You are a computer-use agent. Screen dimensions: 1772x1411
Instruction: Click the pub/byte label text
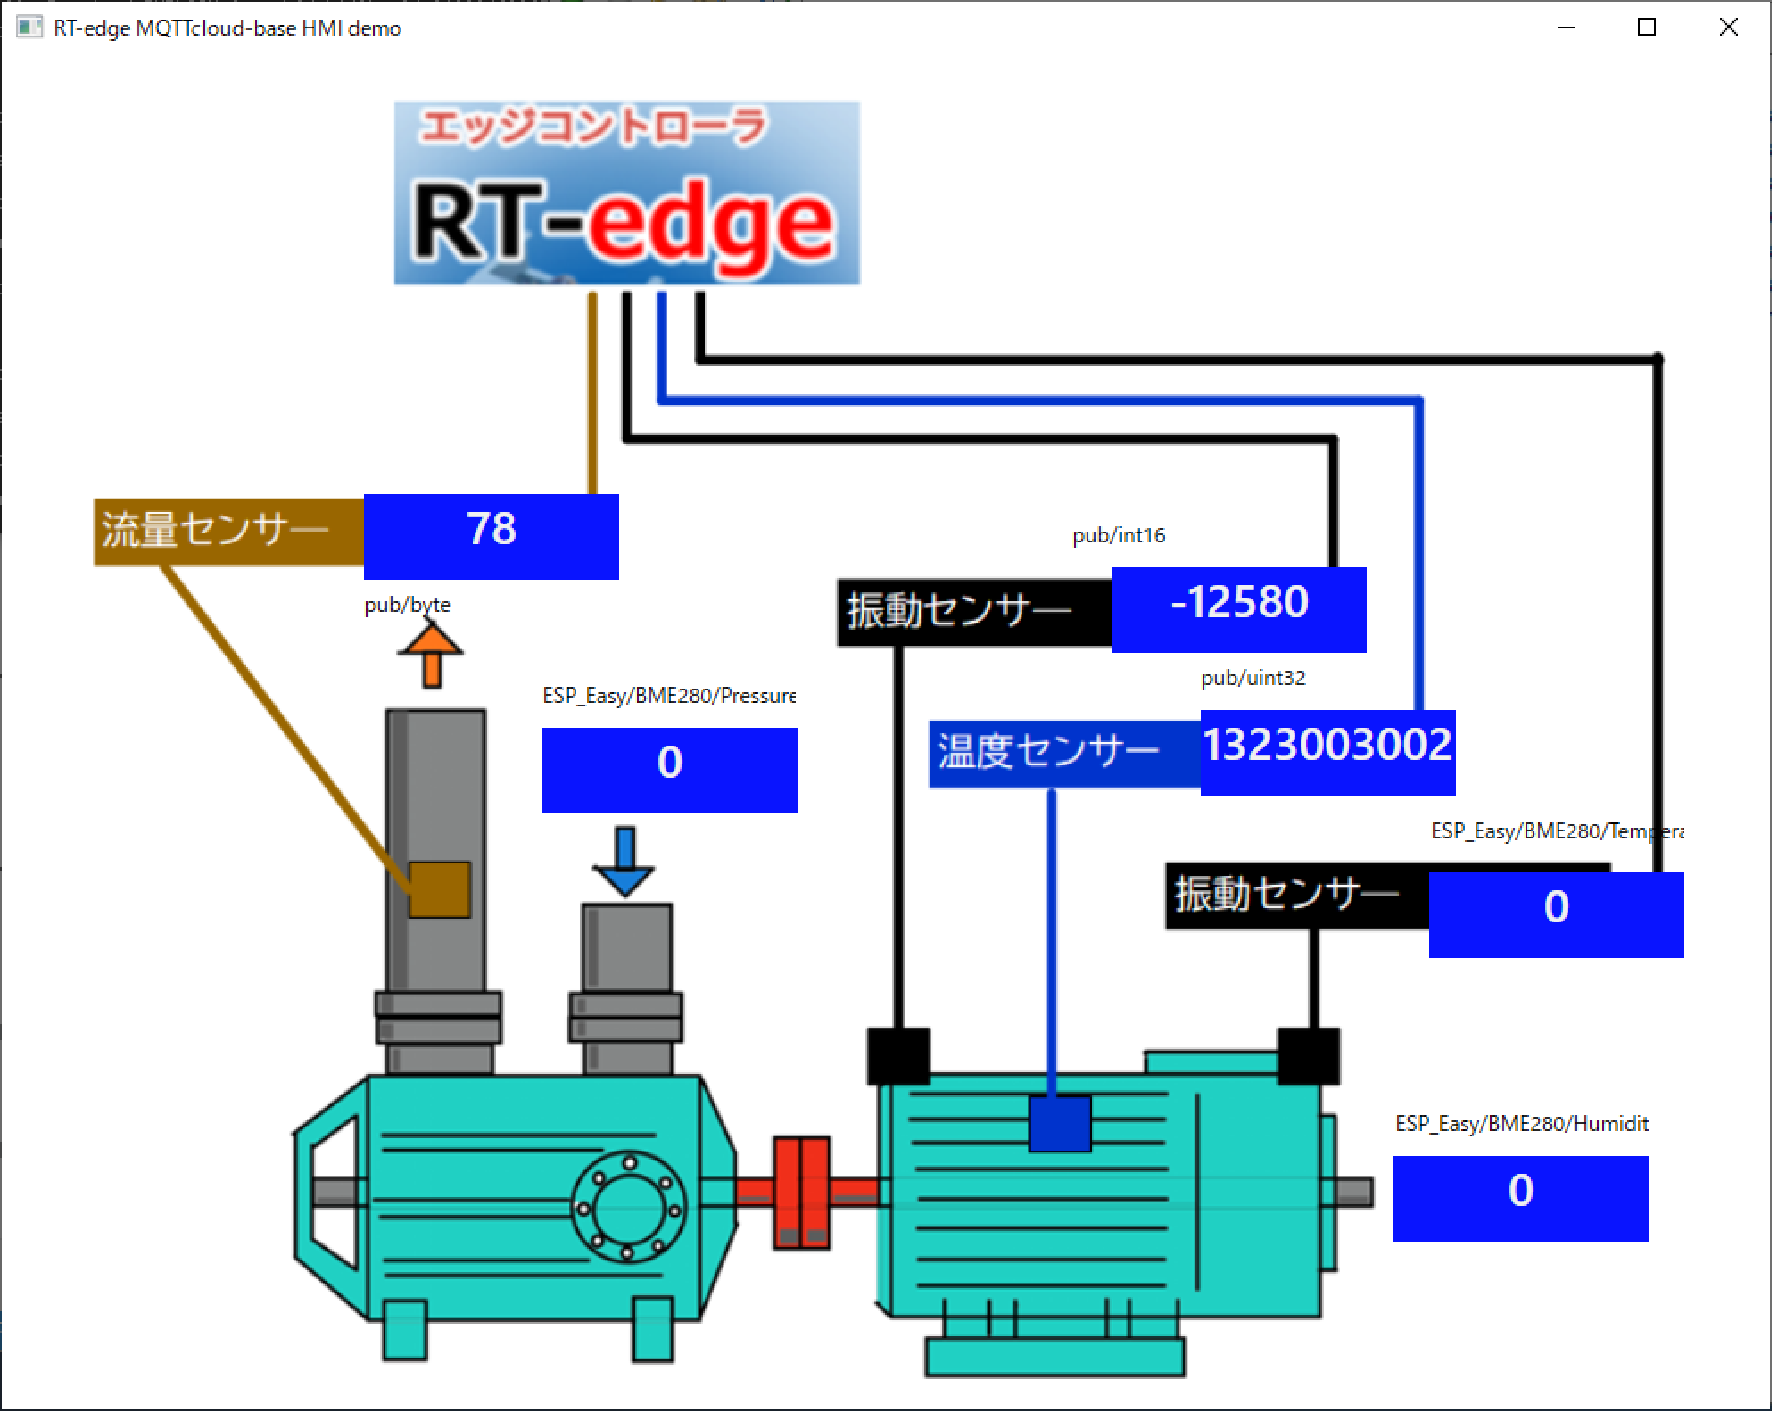pyautogui.click(x=407, y=605)
